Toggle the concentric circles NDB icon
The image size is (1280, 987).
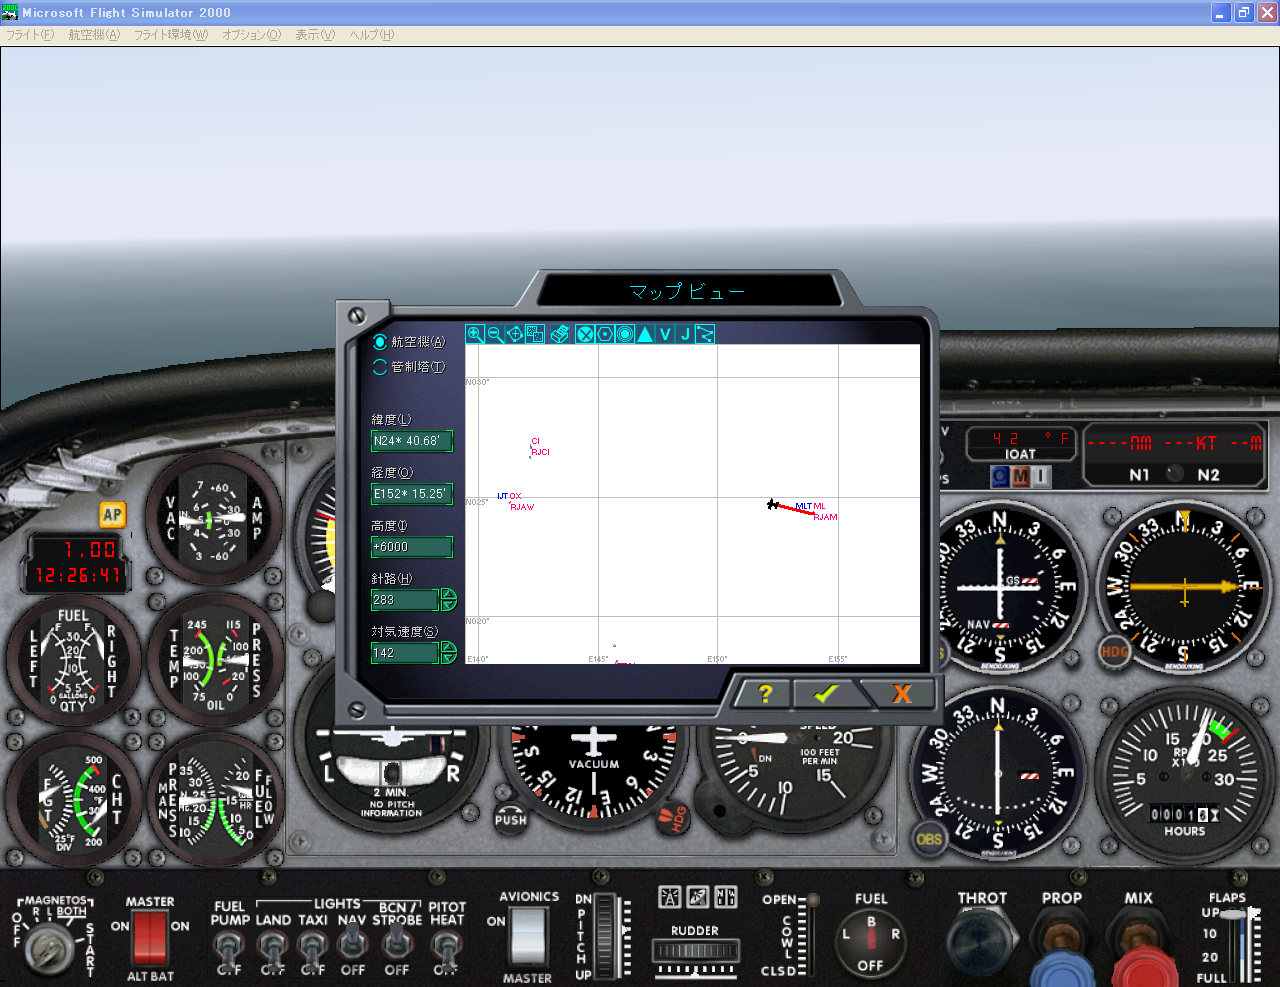coord(625,334)
